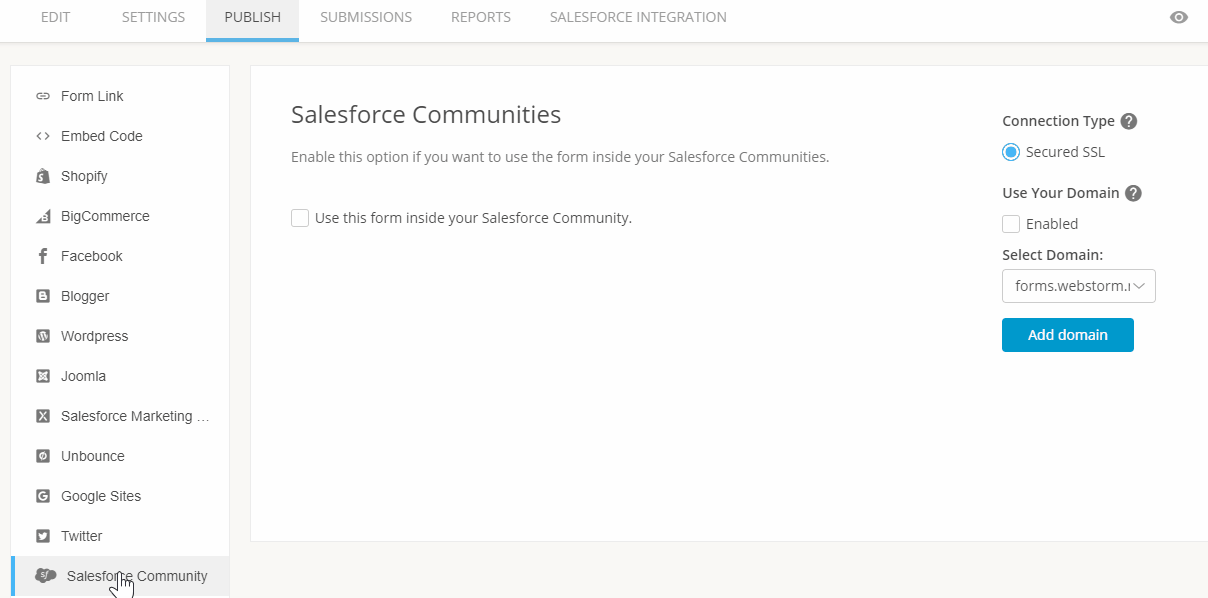This screenshot has height=598, width=1208.
Task: Click the Joomla logo icon
Action: point(43,376)
